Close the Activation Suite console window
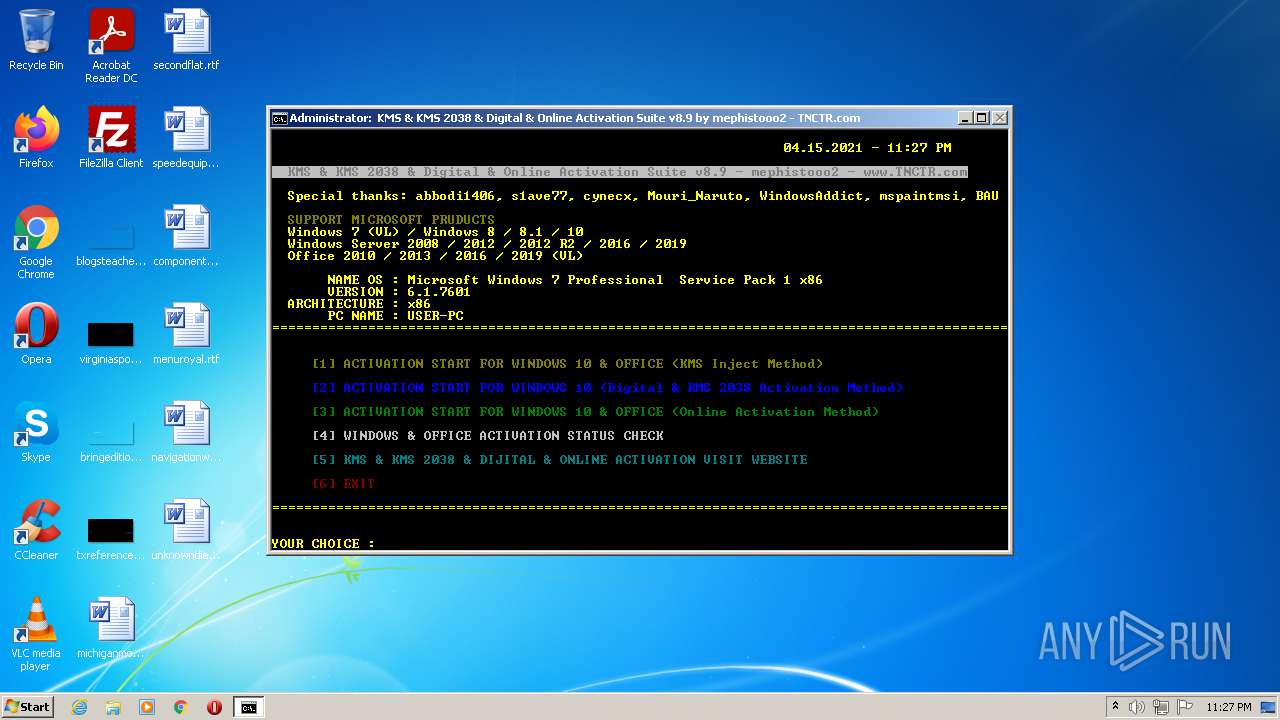This screenshot has width=1280, height=720. pyautogui.click(x=999, y=118)
